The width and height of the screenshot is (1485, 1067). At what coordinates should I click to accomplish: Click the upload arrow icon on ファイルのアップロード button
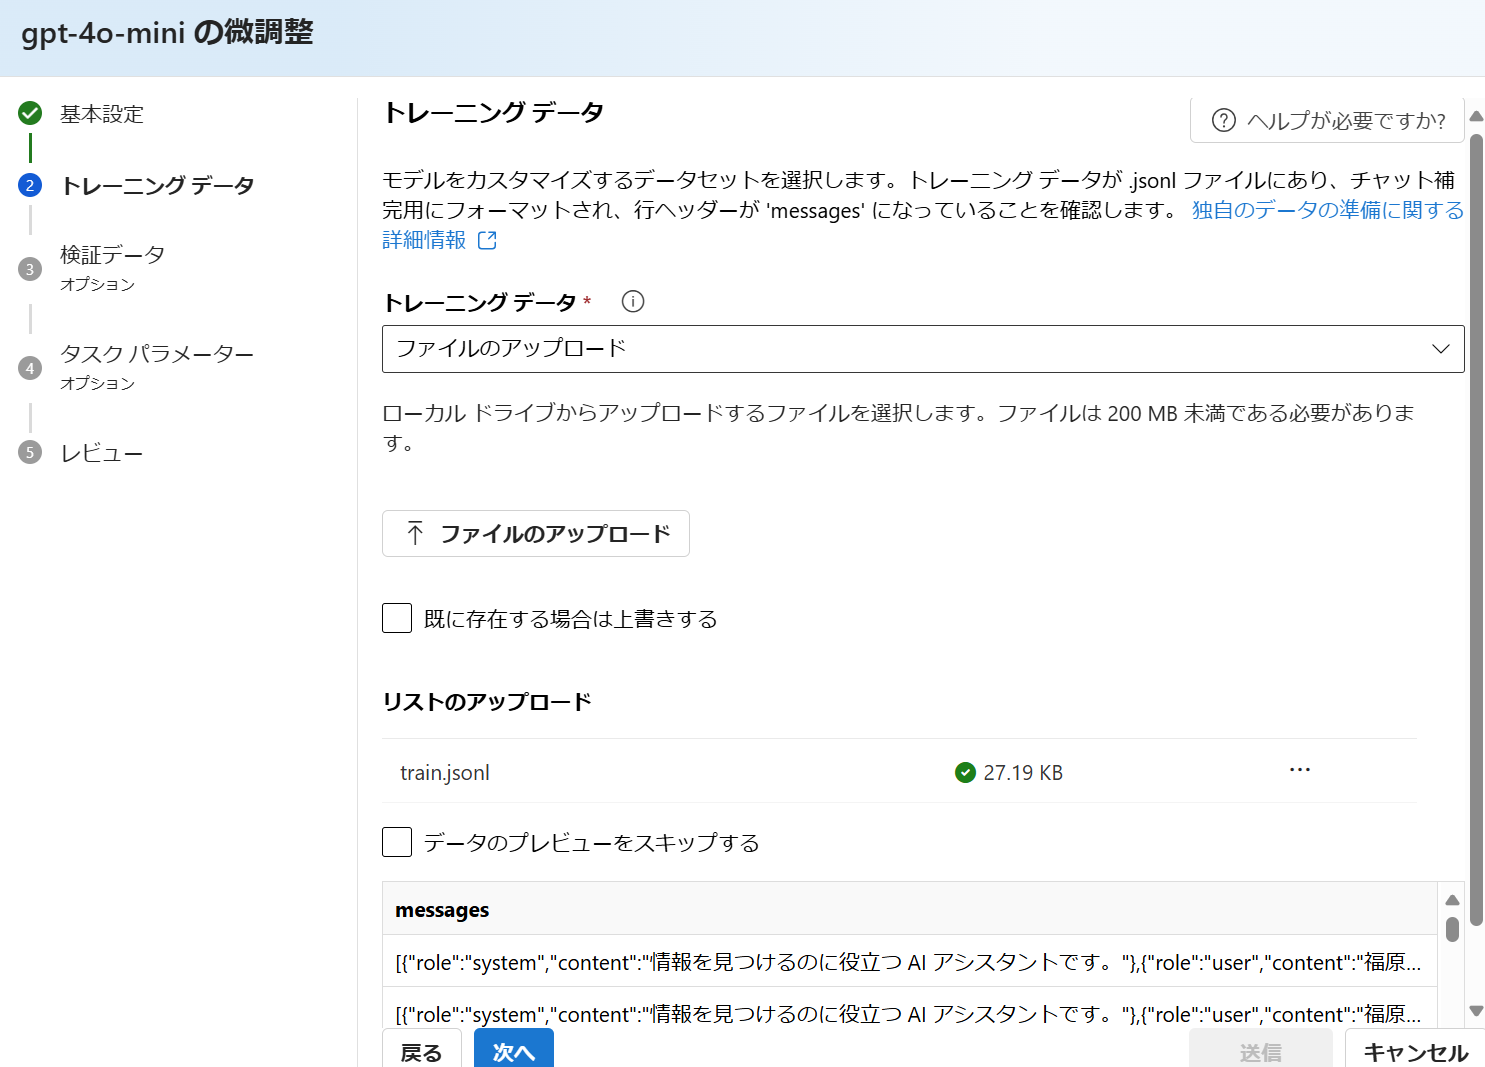coord(415,533)
